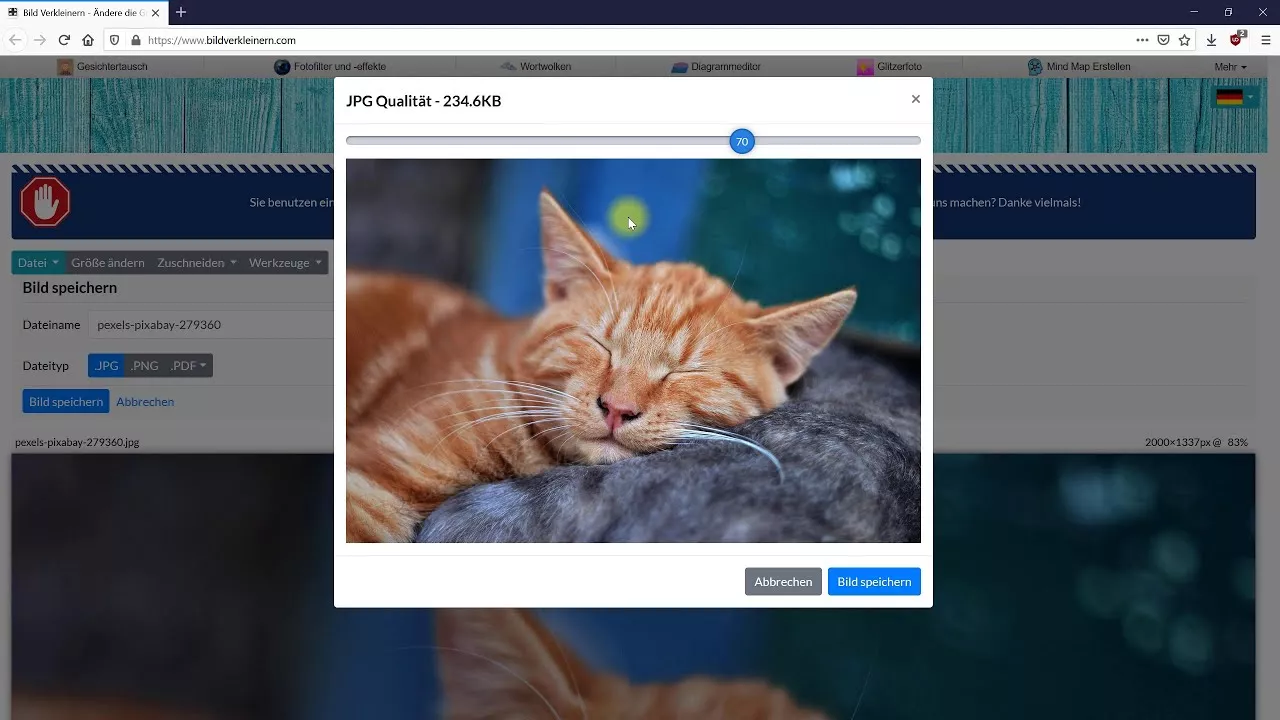
Task: Click the Fotofilter globe icon
Action: [x=282, y=67]
